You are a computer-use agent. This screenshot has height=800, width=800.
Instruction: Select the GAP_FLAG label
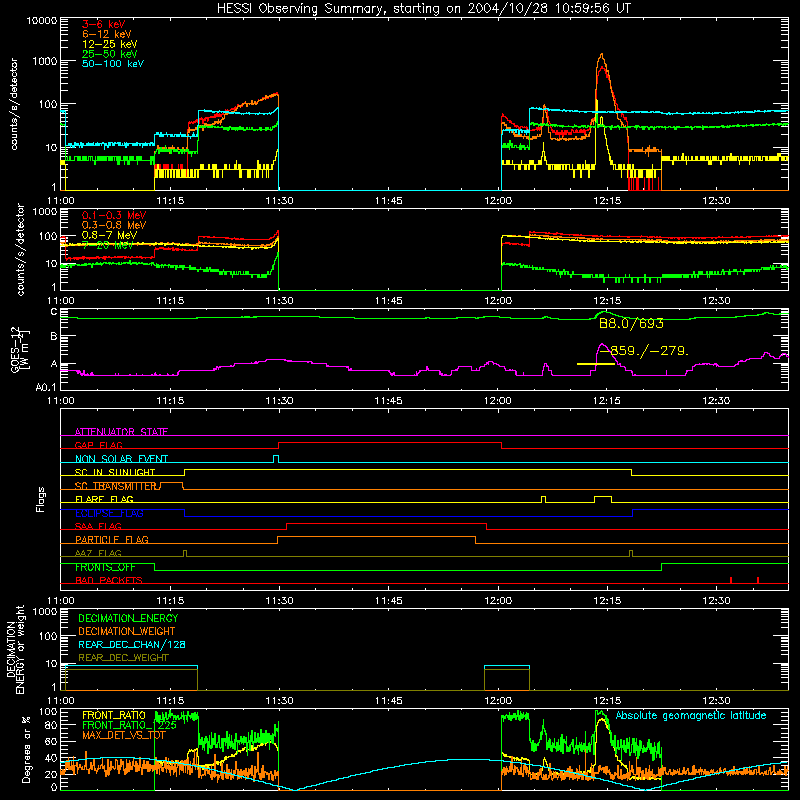pyautogui.click(x=98, y=445)
